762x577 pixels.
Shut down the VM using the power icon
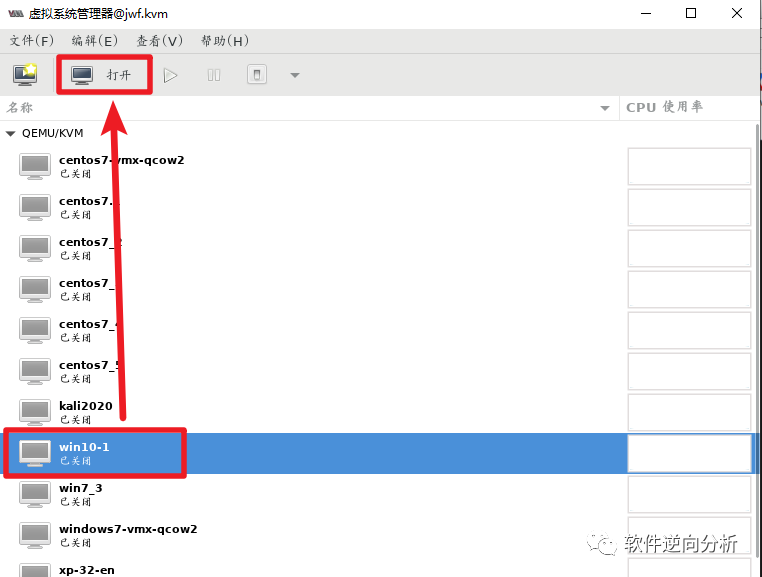pos(257,75)
